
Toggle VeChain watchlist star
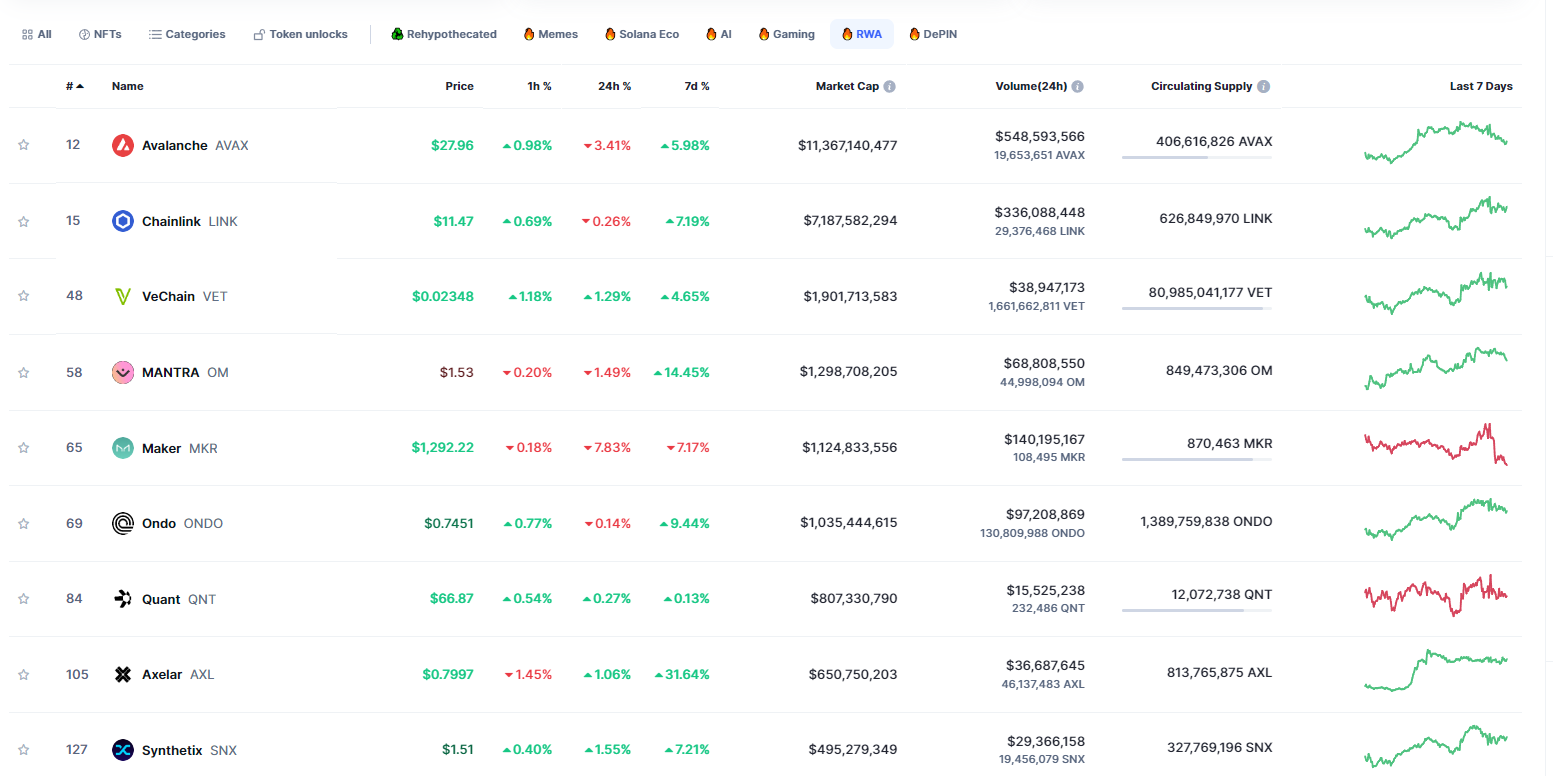pos(23,296)
